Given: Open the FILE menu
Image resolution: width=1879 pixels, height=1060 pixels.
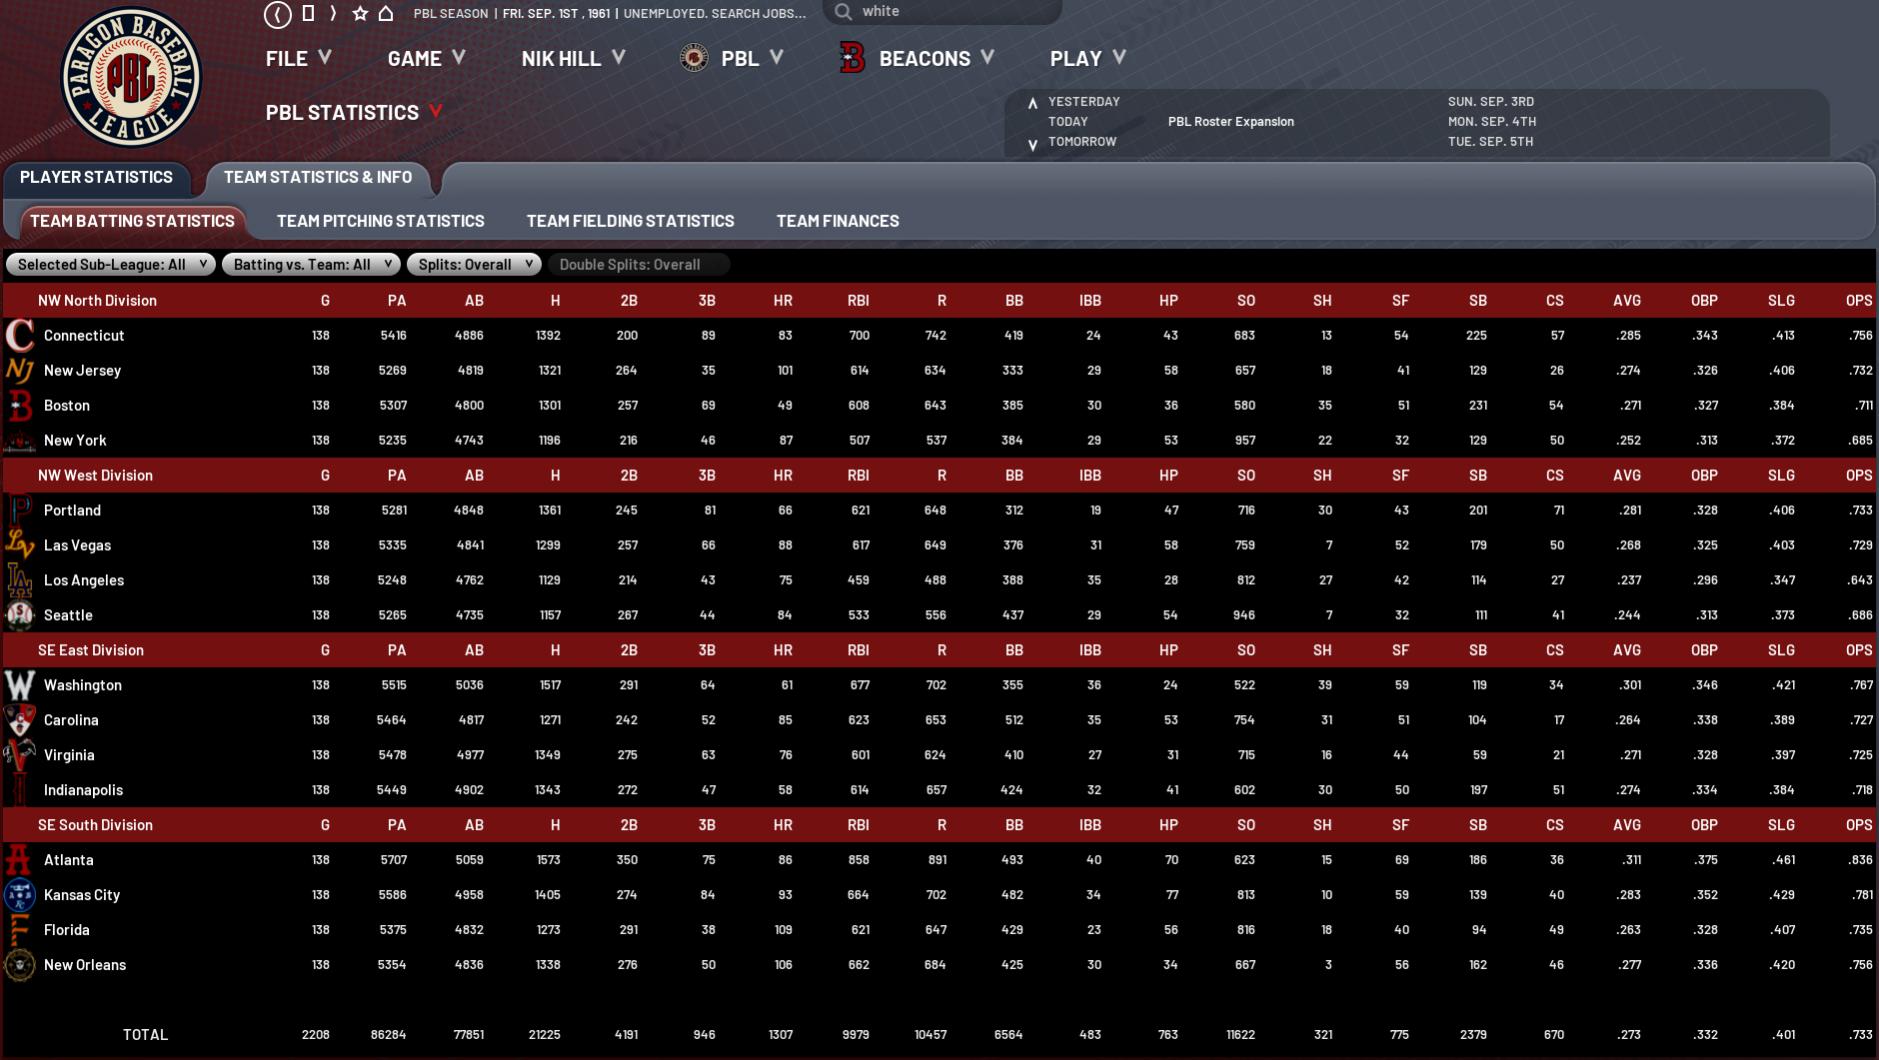Looking at the screenshot, I should [297, 59].
